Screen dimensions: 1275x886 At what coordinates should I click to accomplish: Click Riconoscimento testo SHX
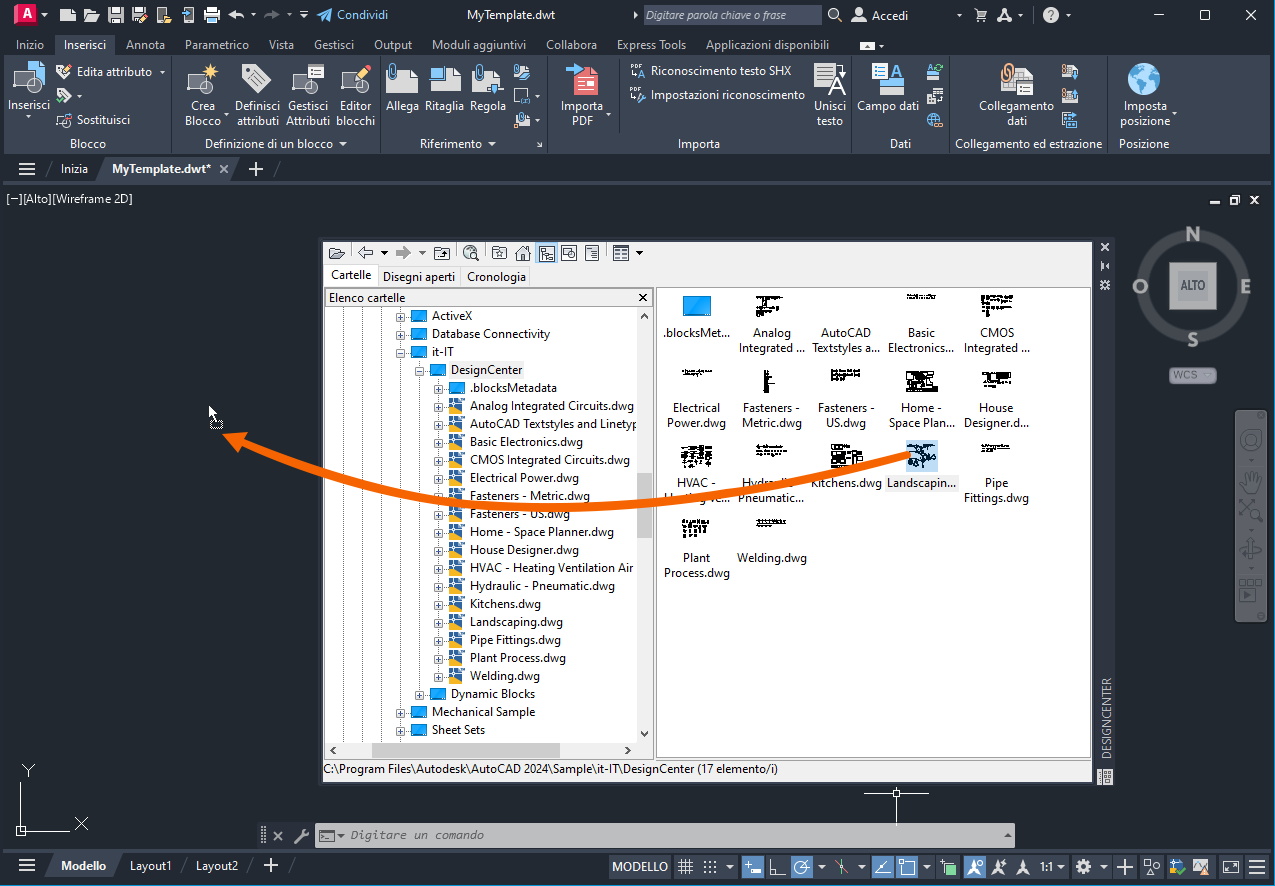coord(711,71)
